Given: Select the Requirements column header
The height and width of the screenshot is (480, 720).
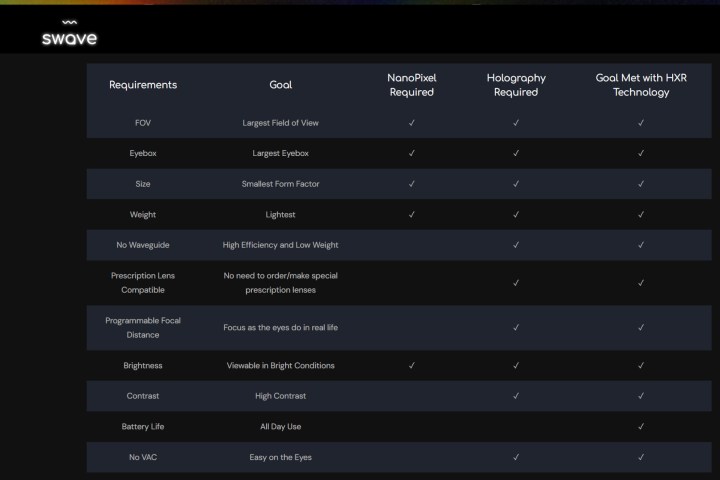Looking at the screenshot, I should 143,85.
